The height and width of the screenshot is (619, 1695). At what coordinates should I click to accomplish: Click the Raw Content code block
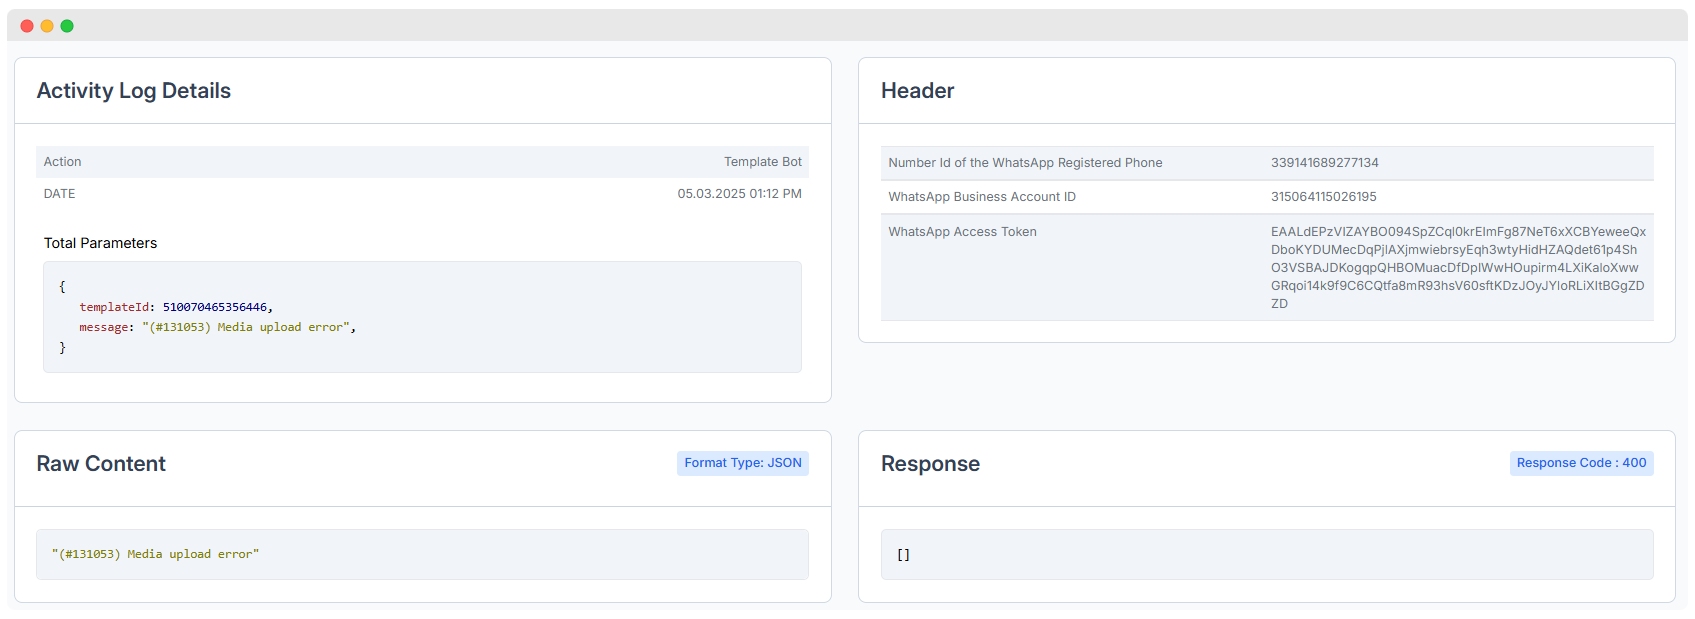click(422, 554)
